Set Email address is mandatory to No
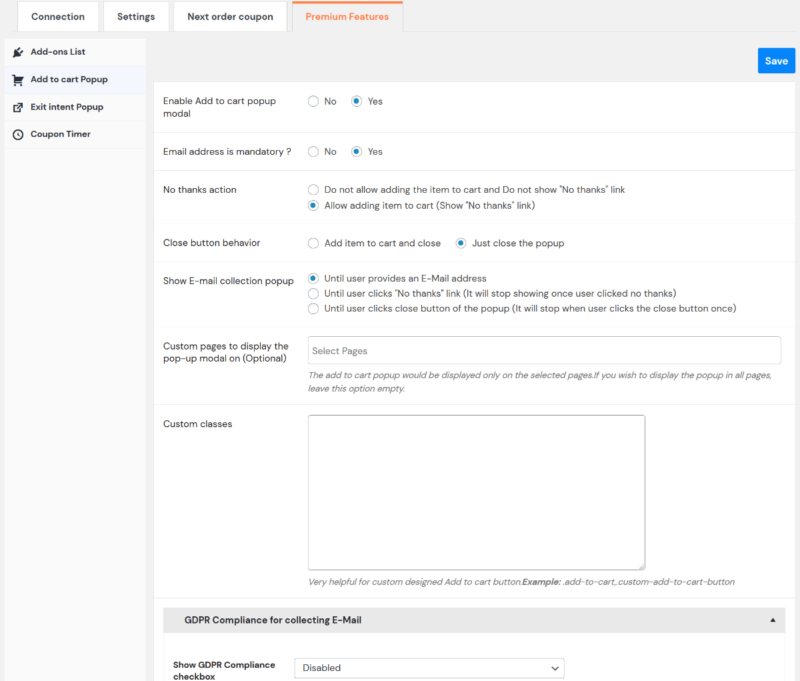The image size is (800, 681). [313, 152]
